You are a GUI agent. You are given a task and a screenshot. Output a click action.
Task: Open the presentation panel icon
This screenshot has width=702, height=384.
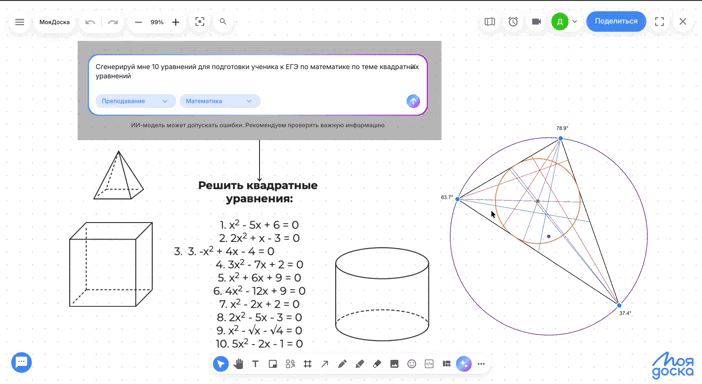click(x=489, y=21)
